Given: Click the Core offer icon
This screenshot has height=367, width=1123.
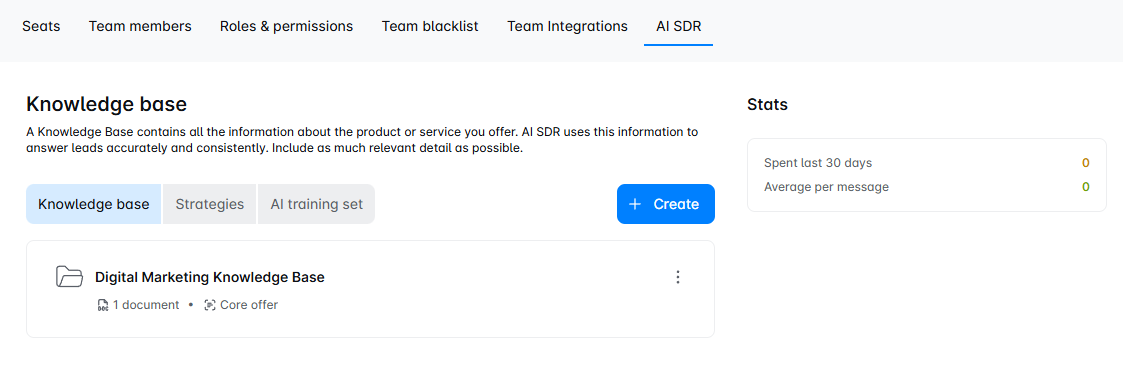Looking at the screenshot, I should (x=209, y=305).
